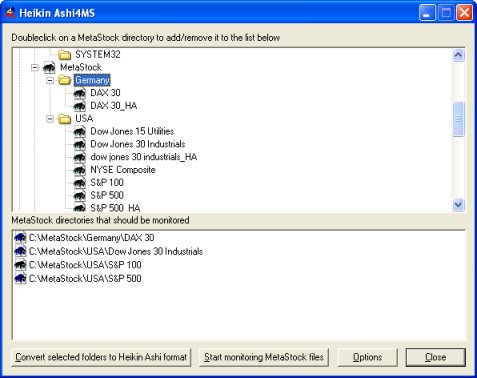Click Convert selected folders to Heikin Ashi format
477x378 pixels.
101,357
